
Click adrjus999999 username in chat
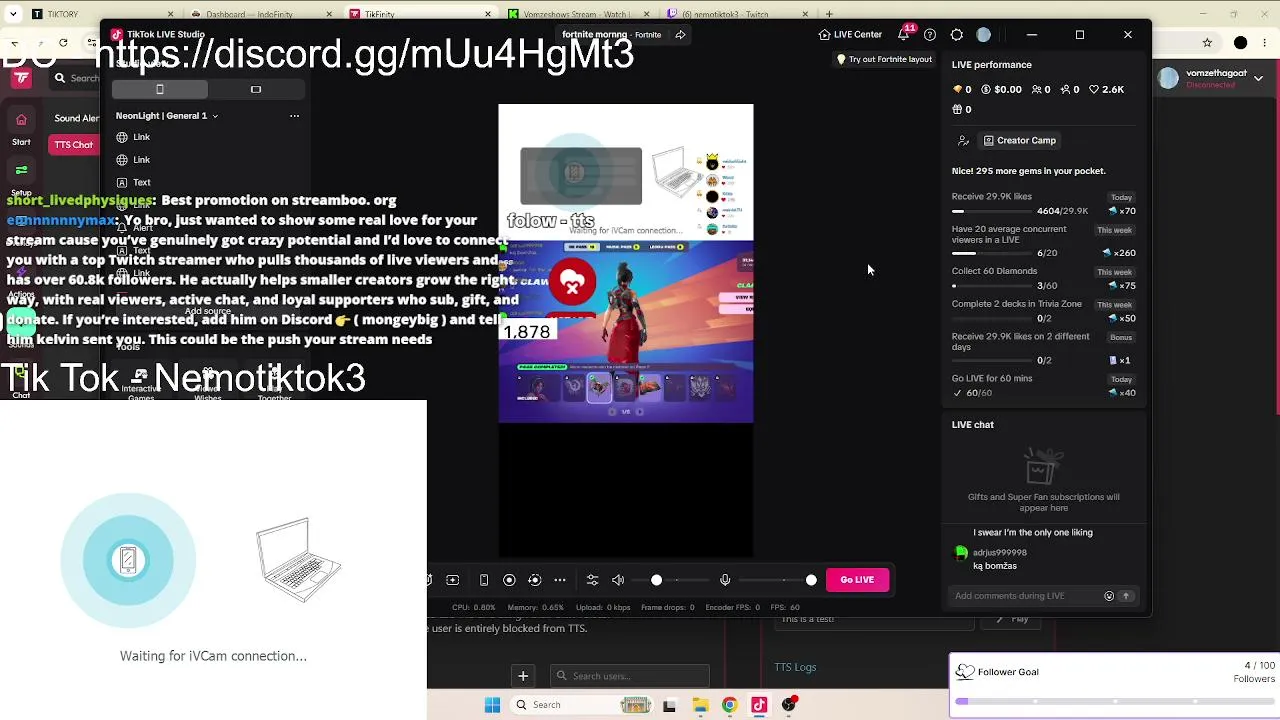(1000, 553)
